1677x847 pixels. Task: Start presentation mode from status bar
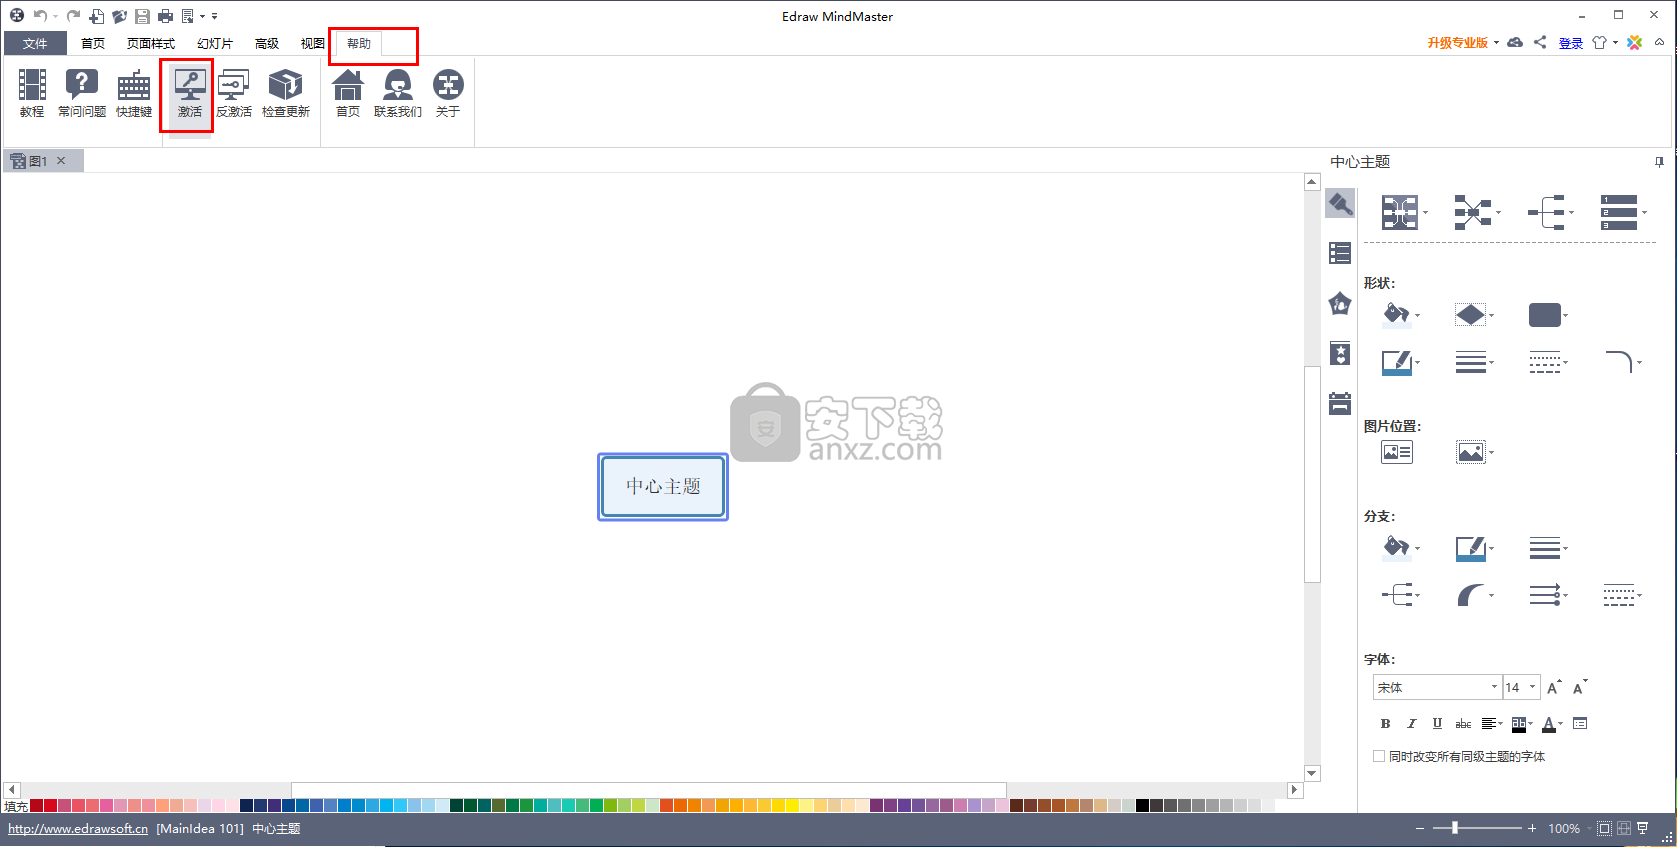[x=1642, y=828]
